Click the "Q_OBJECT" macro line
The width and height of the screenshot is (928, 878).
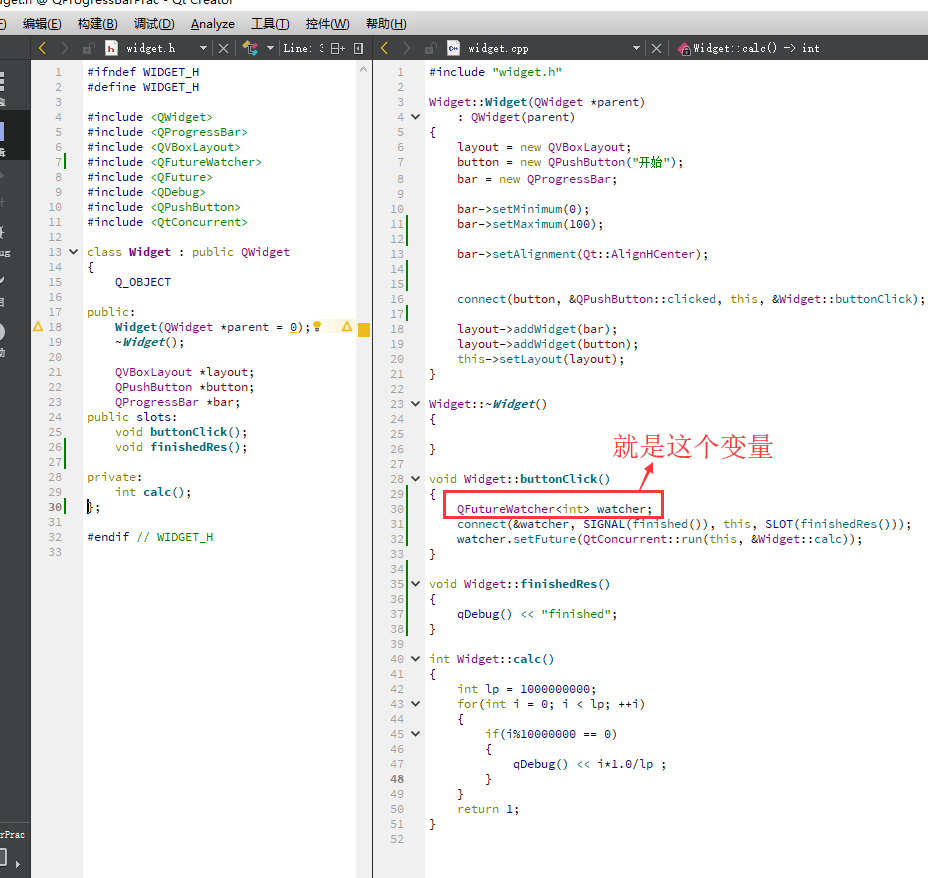coord(143,282)
